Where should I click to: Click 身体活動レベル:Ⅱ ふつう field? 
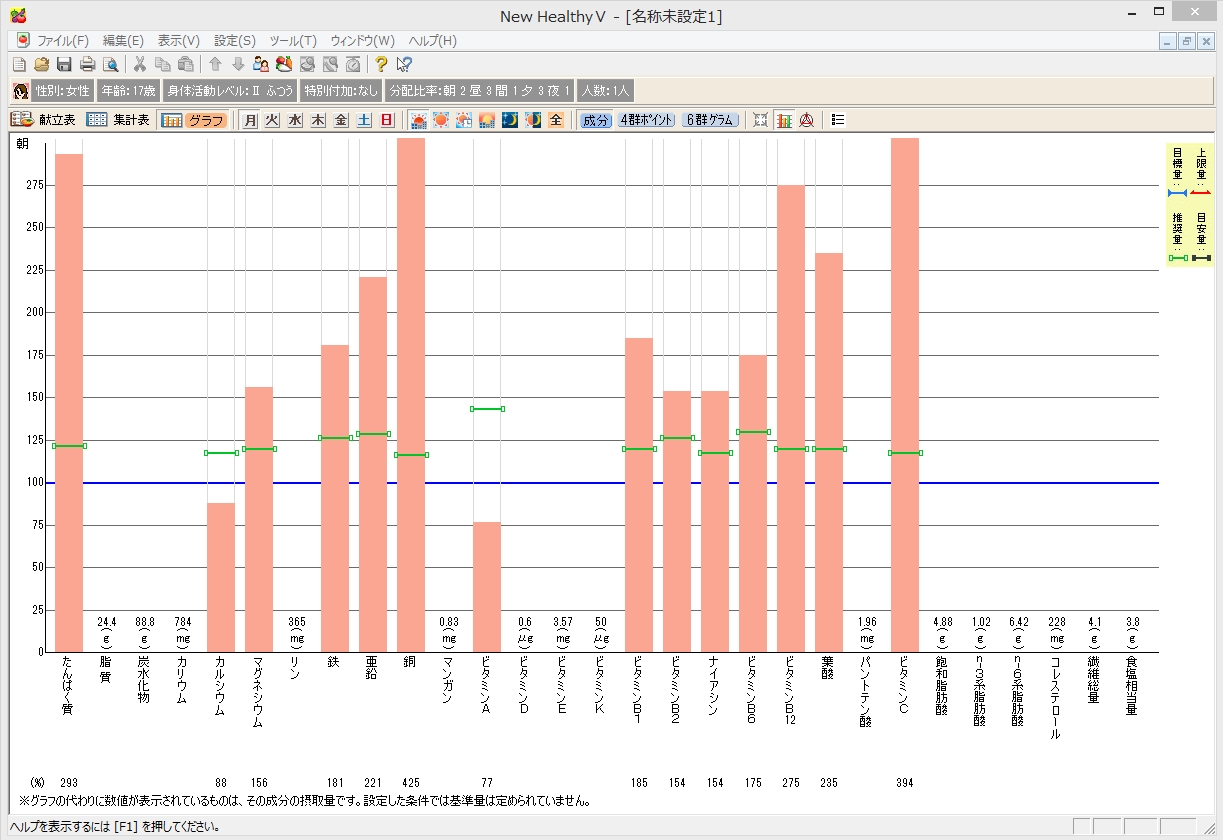point(231,91)
